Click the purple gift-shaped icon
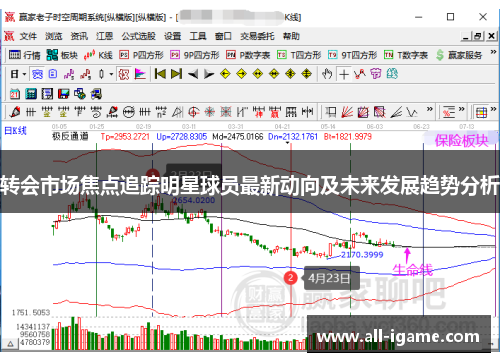 coord(376,74)
